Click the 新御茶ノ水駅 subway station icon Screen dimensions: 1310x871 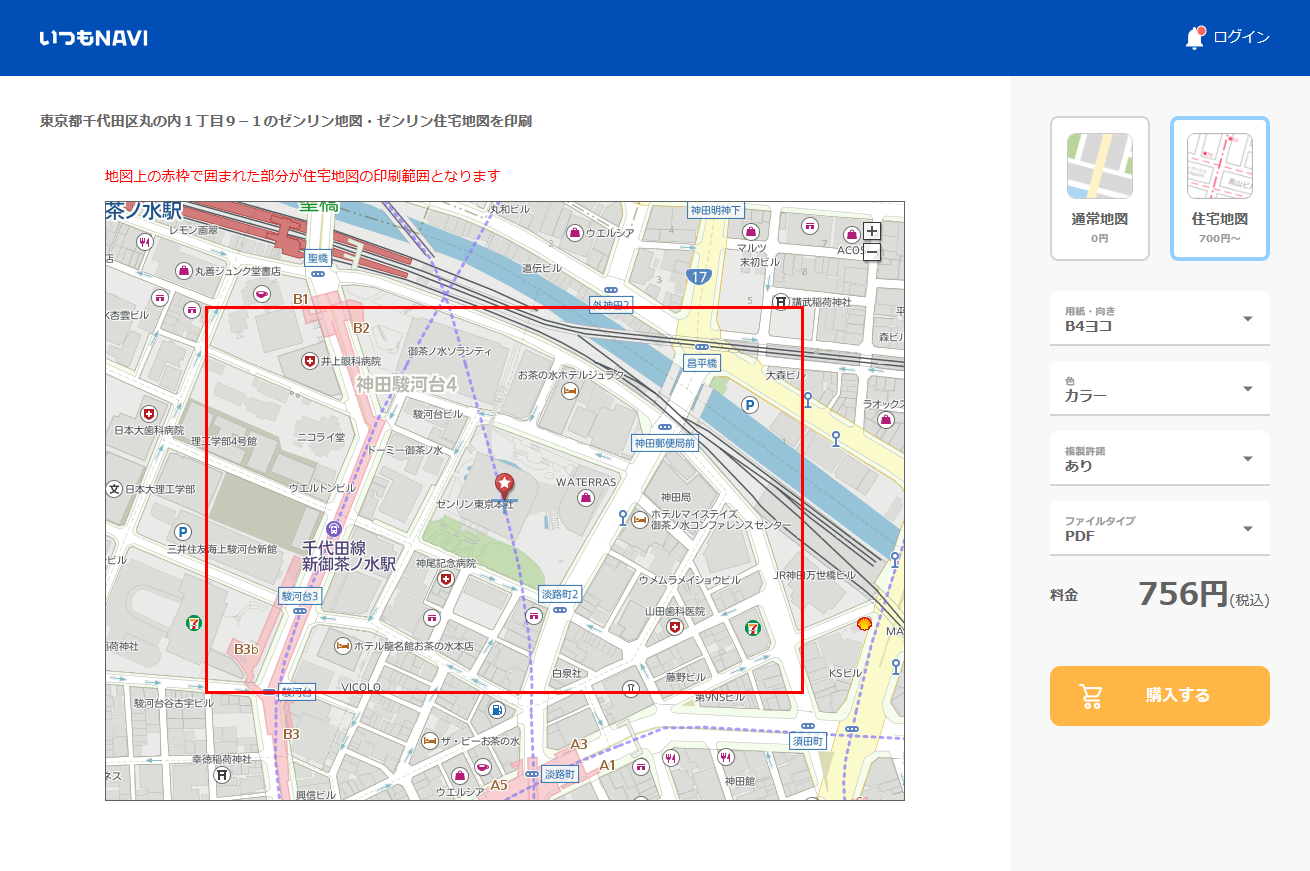334,528
